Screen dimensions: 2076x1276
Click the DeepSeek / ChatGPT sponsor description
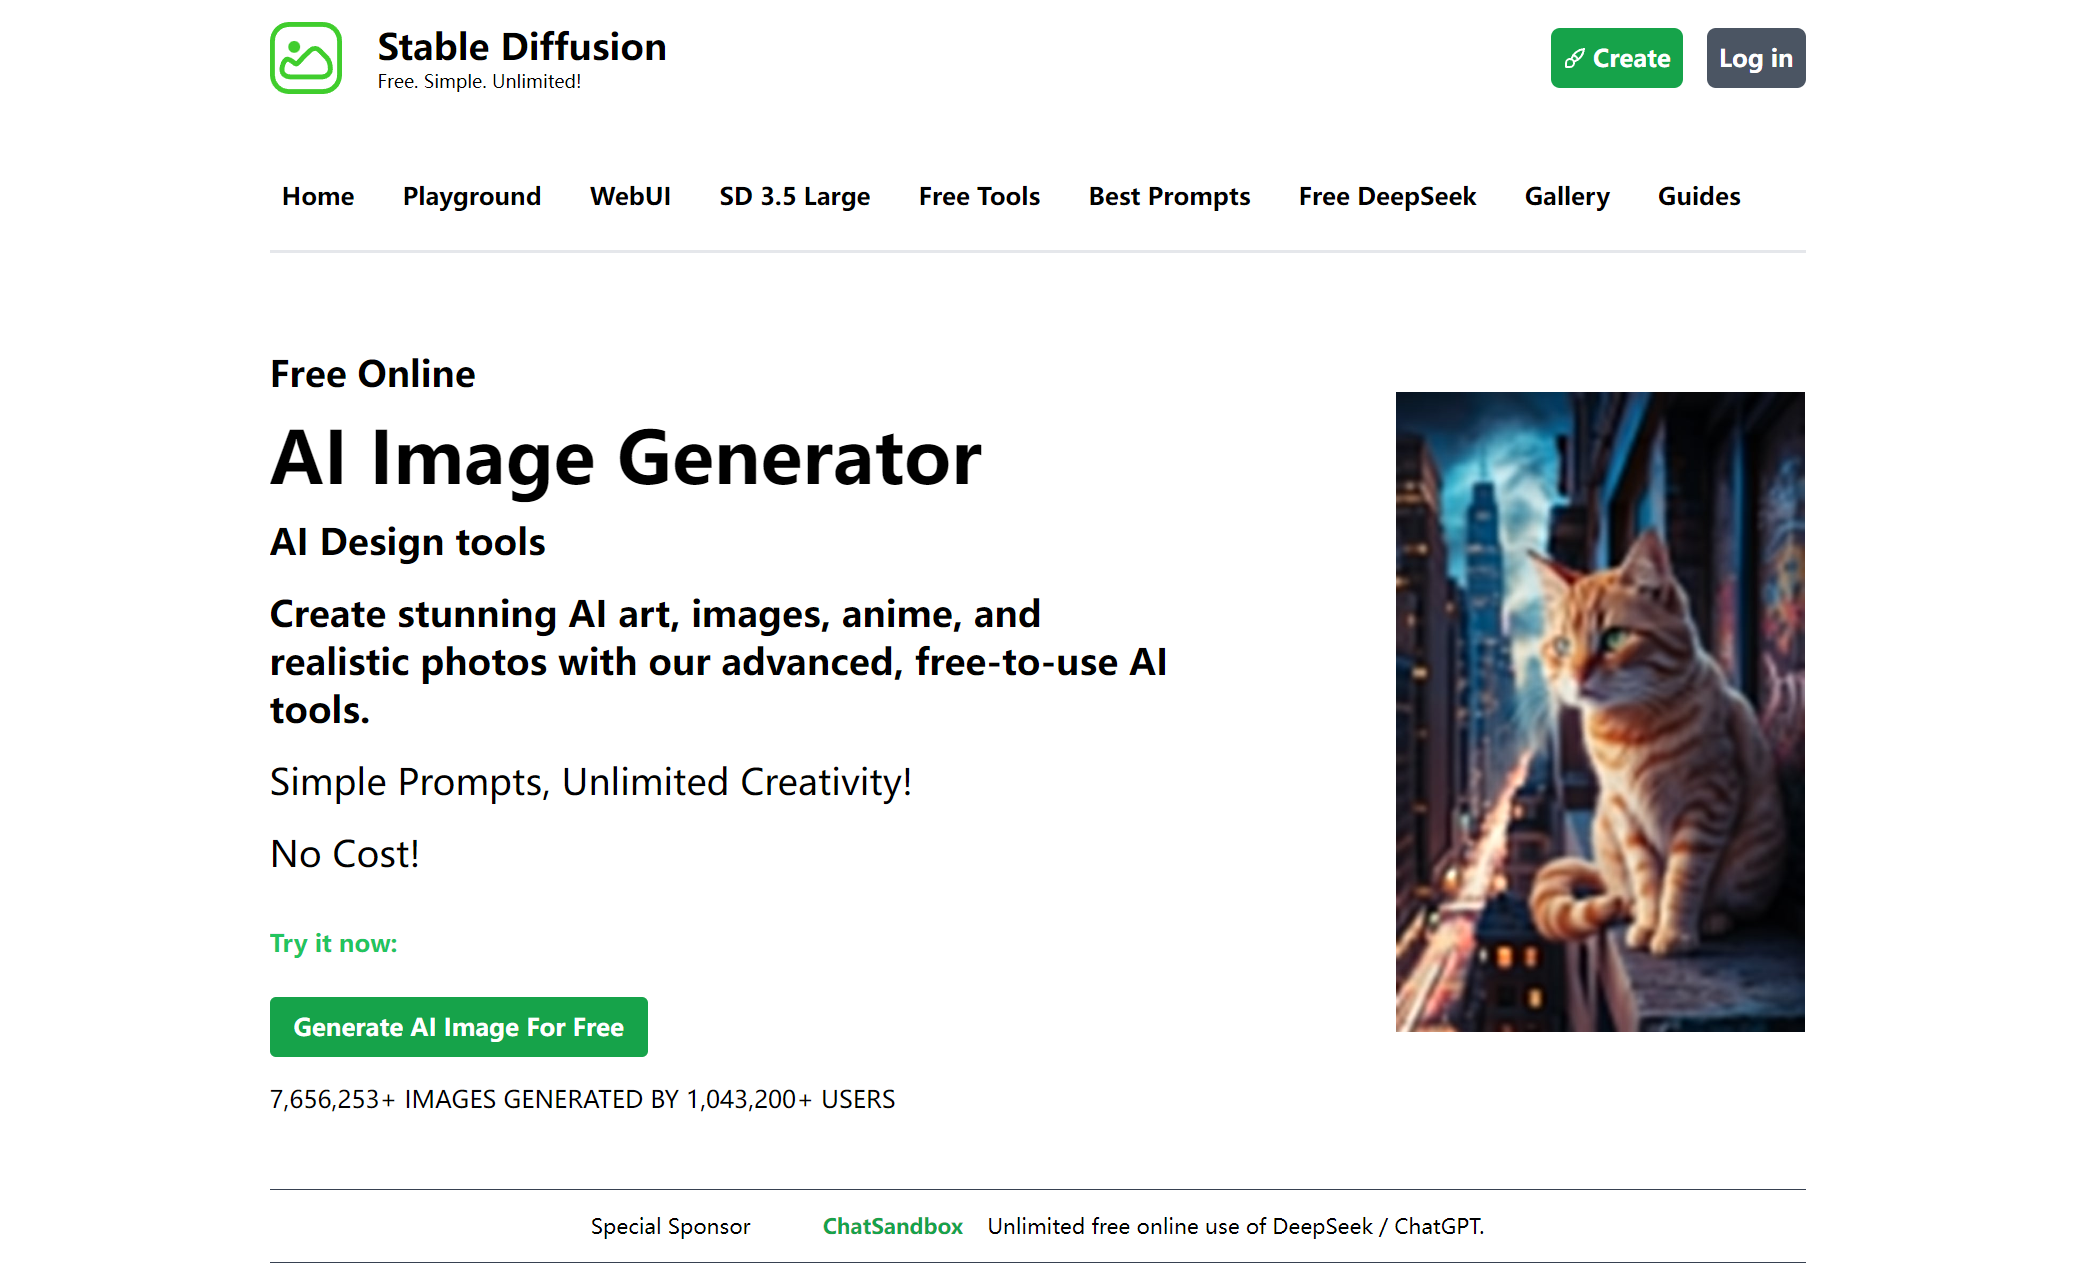point(1235,1227)
